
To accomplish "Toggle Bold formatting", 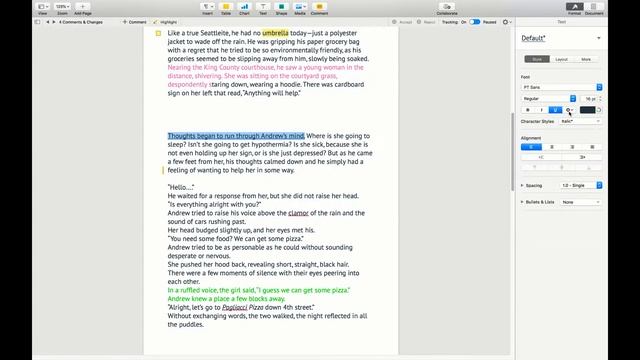I will tap(528, 110).
